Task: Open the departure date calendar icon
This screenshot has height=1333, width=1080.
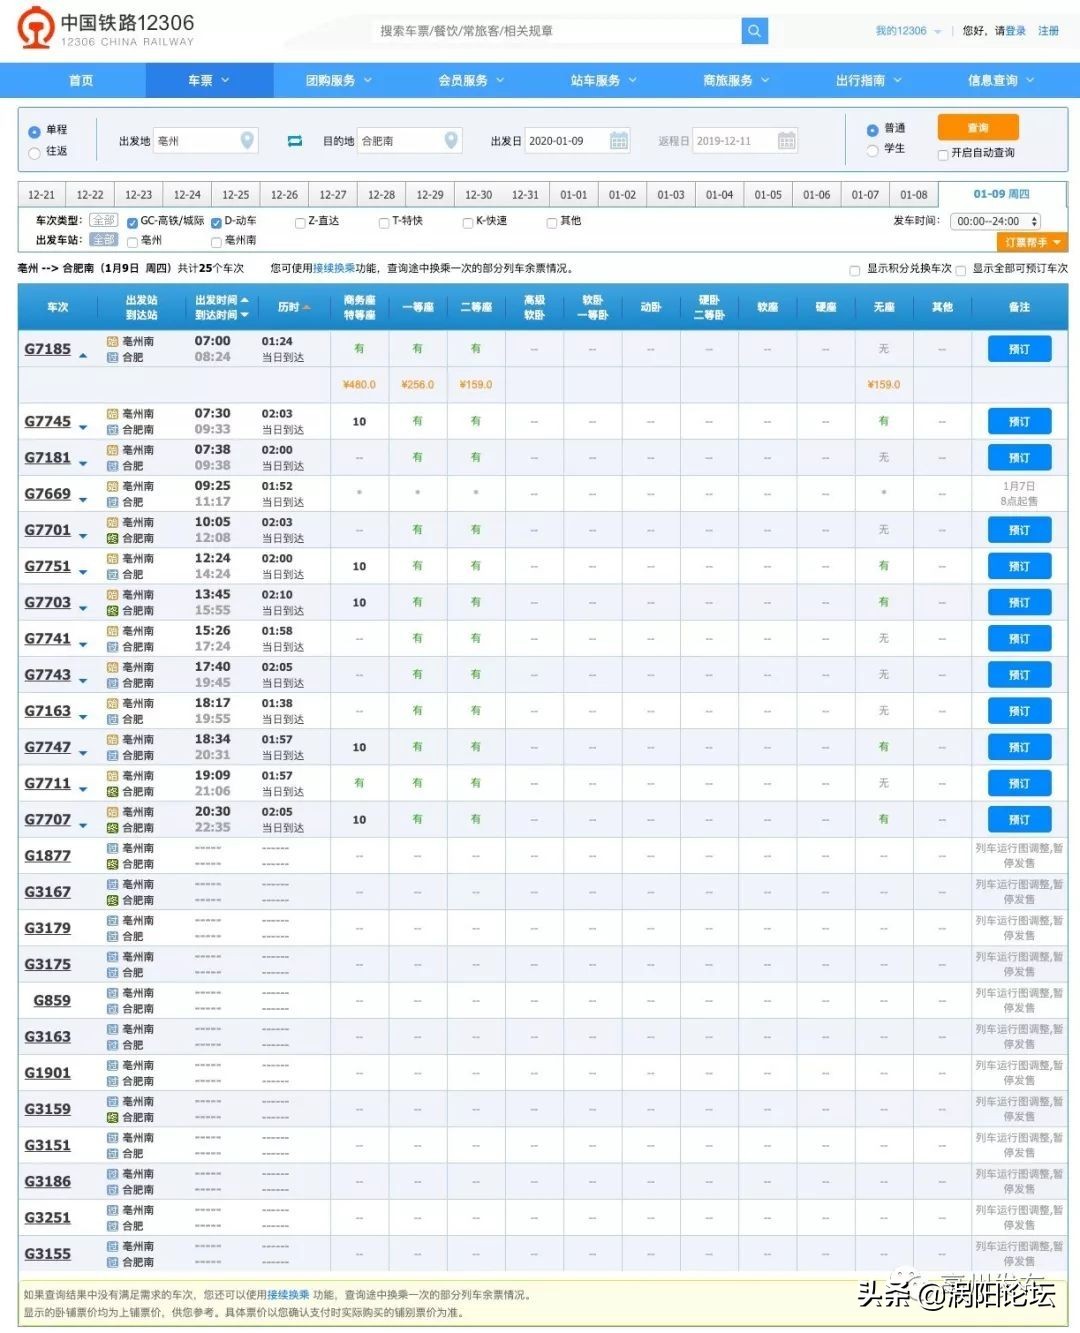Action: pyautogui.click(x=619, y=141)
